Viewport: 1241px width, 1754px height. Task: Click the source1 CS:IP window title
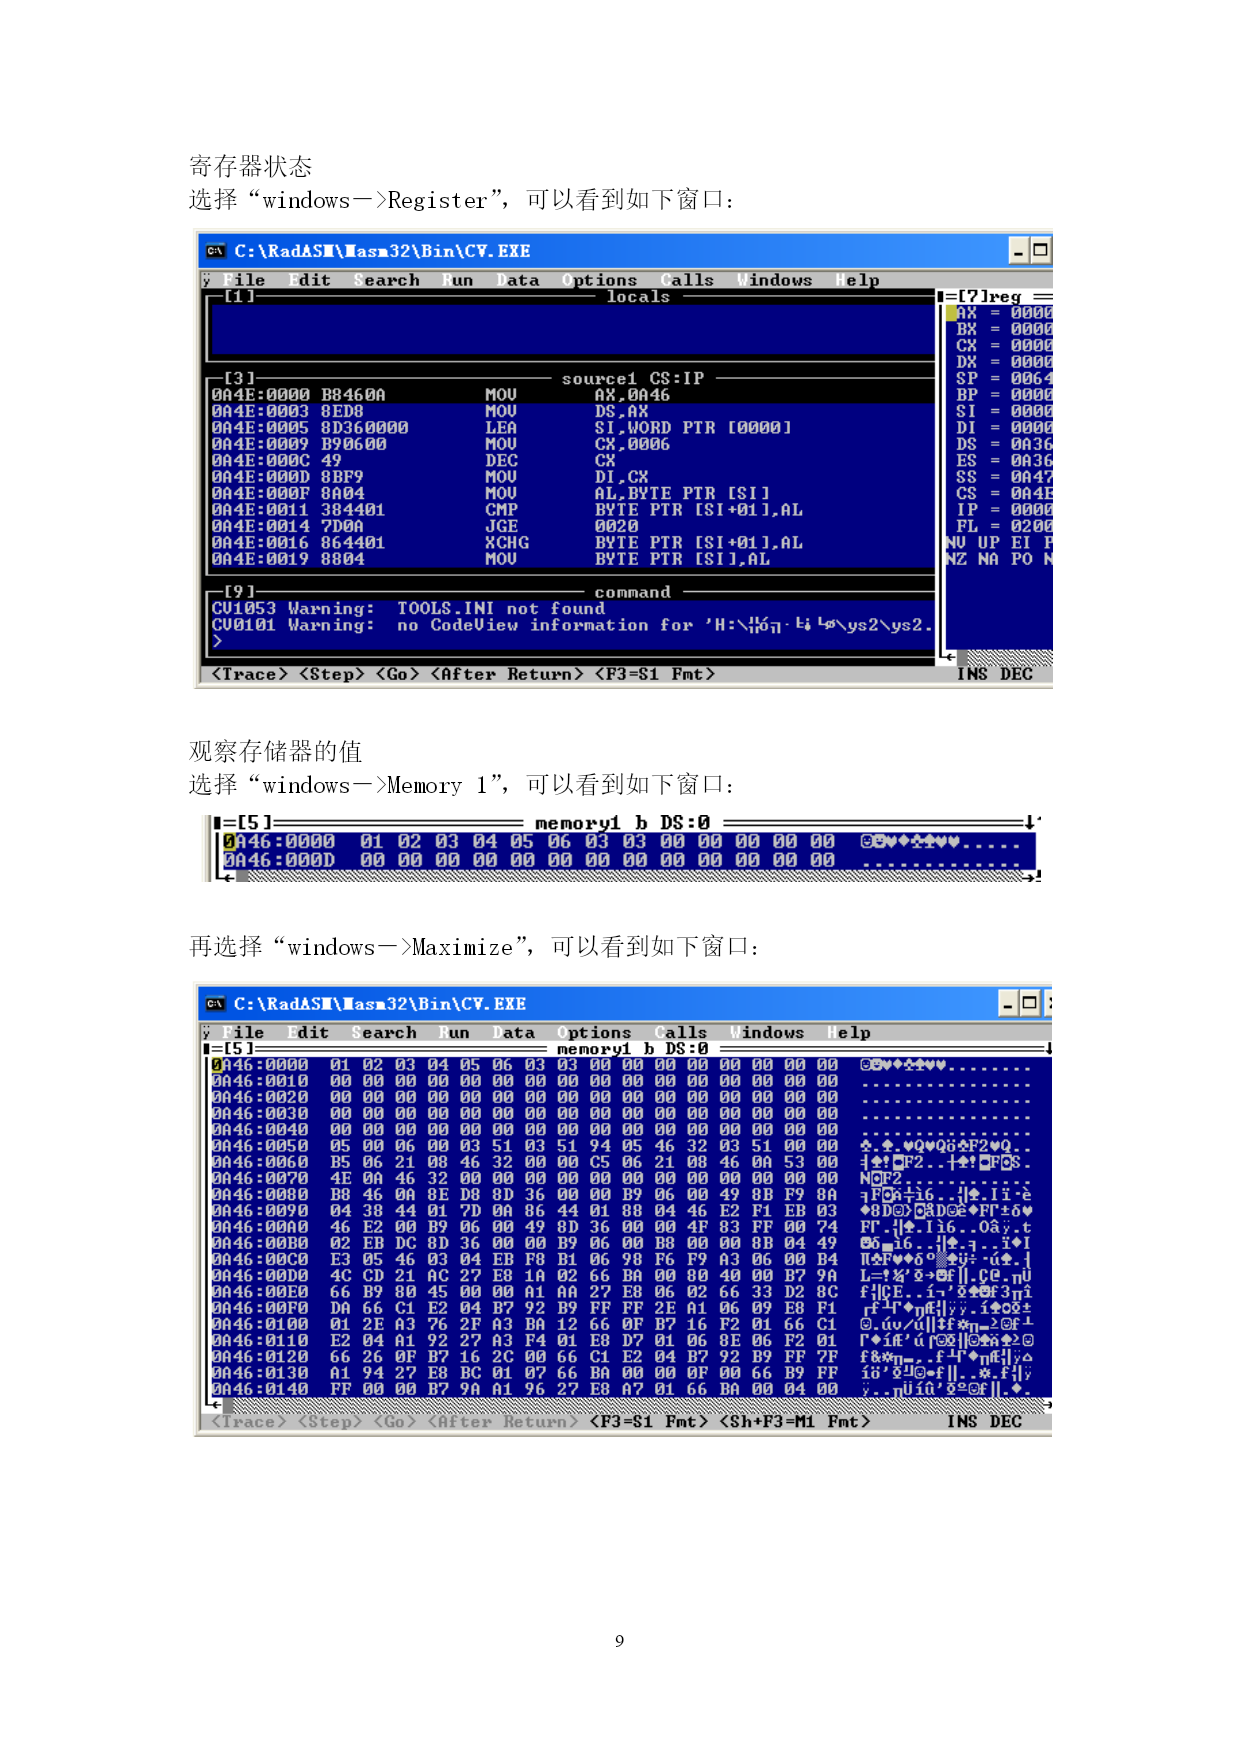coord(633,379)
